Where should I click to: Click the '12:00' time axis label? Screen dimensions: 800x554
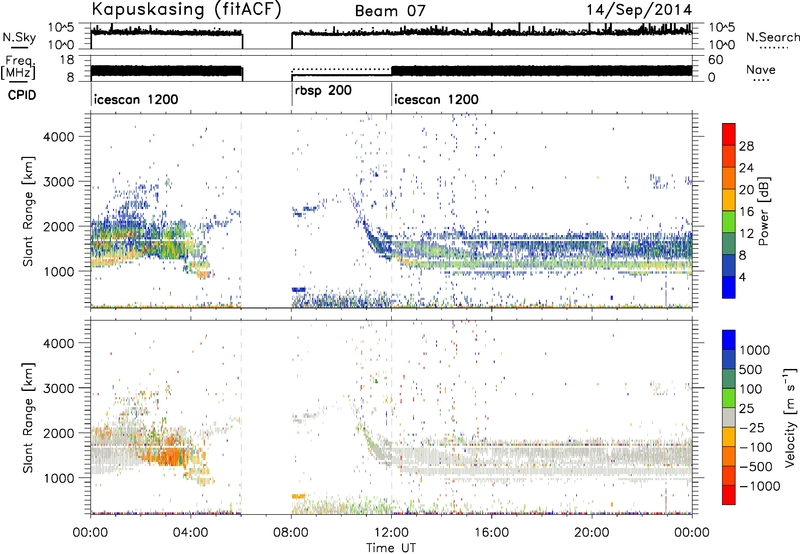391,533
